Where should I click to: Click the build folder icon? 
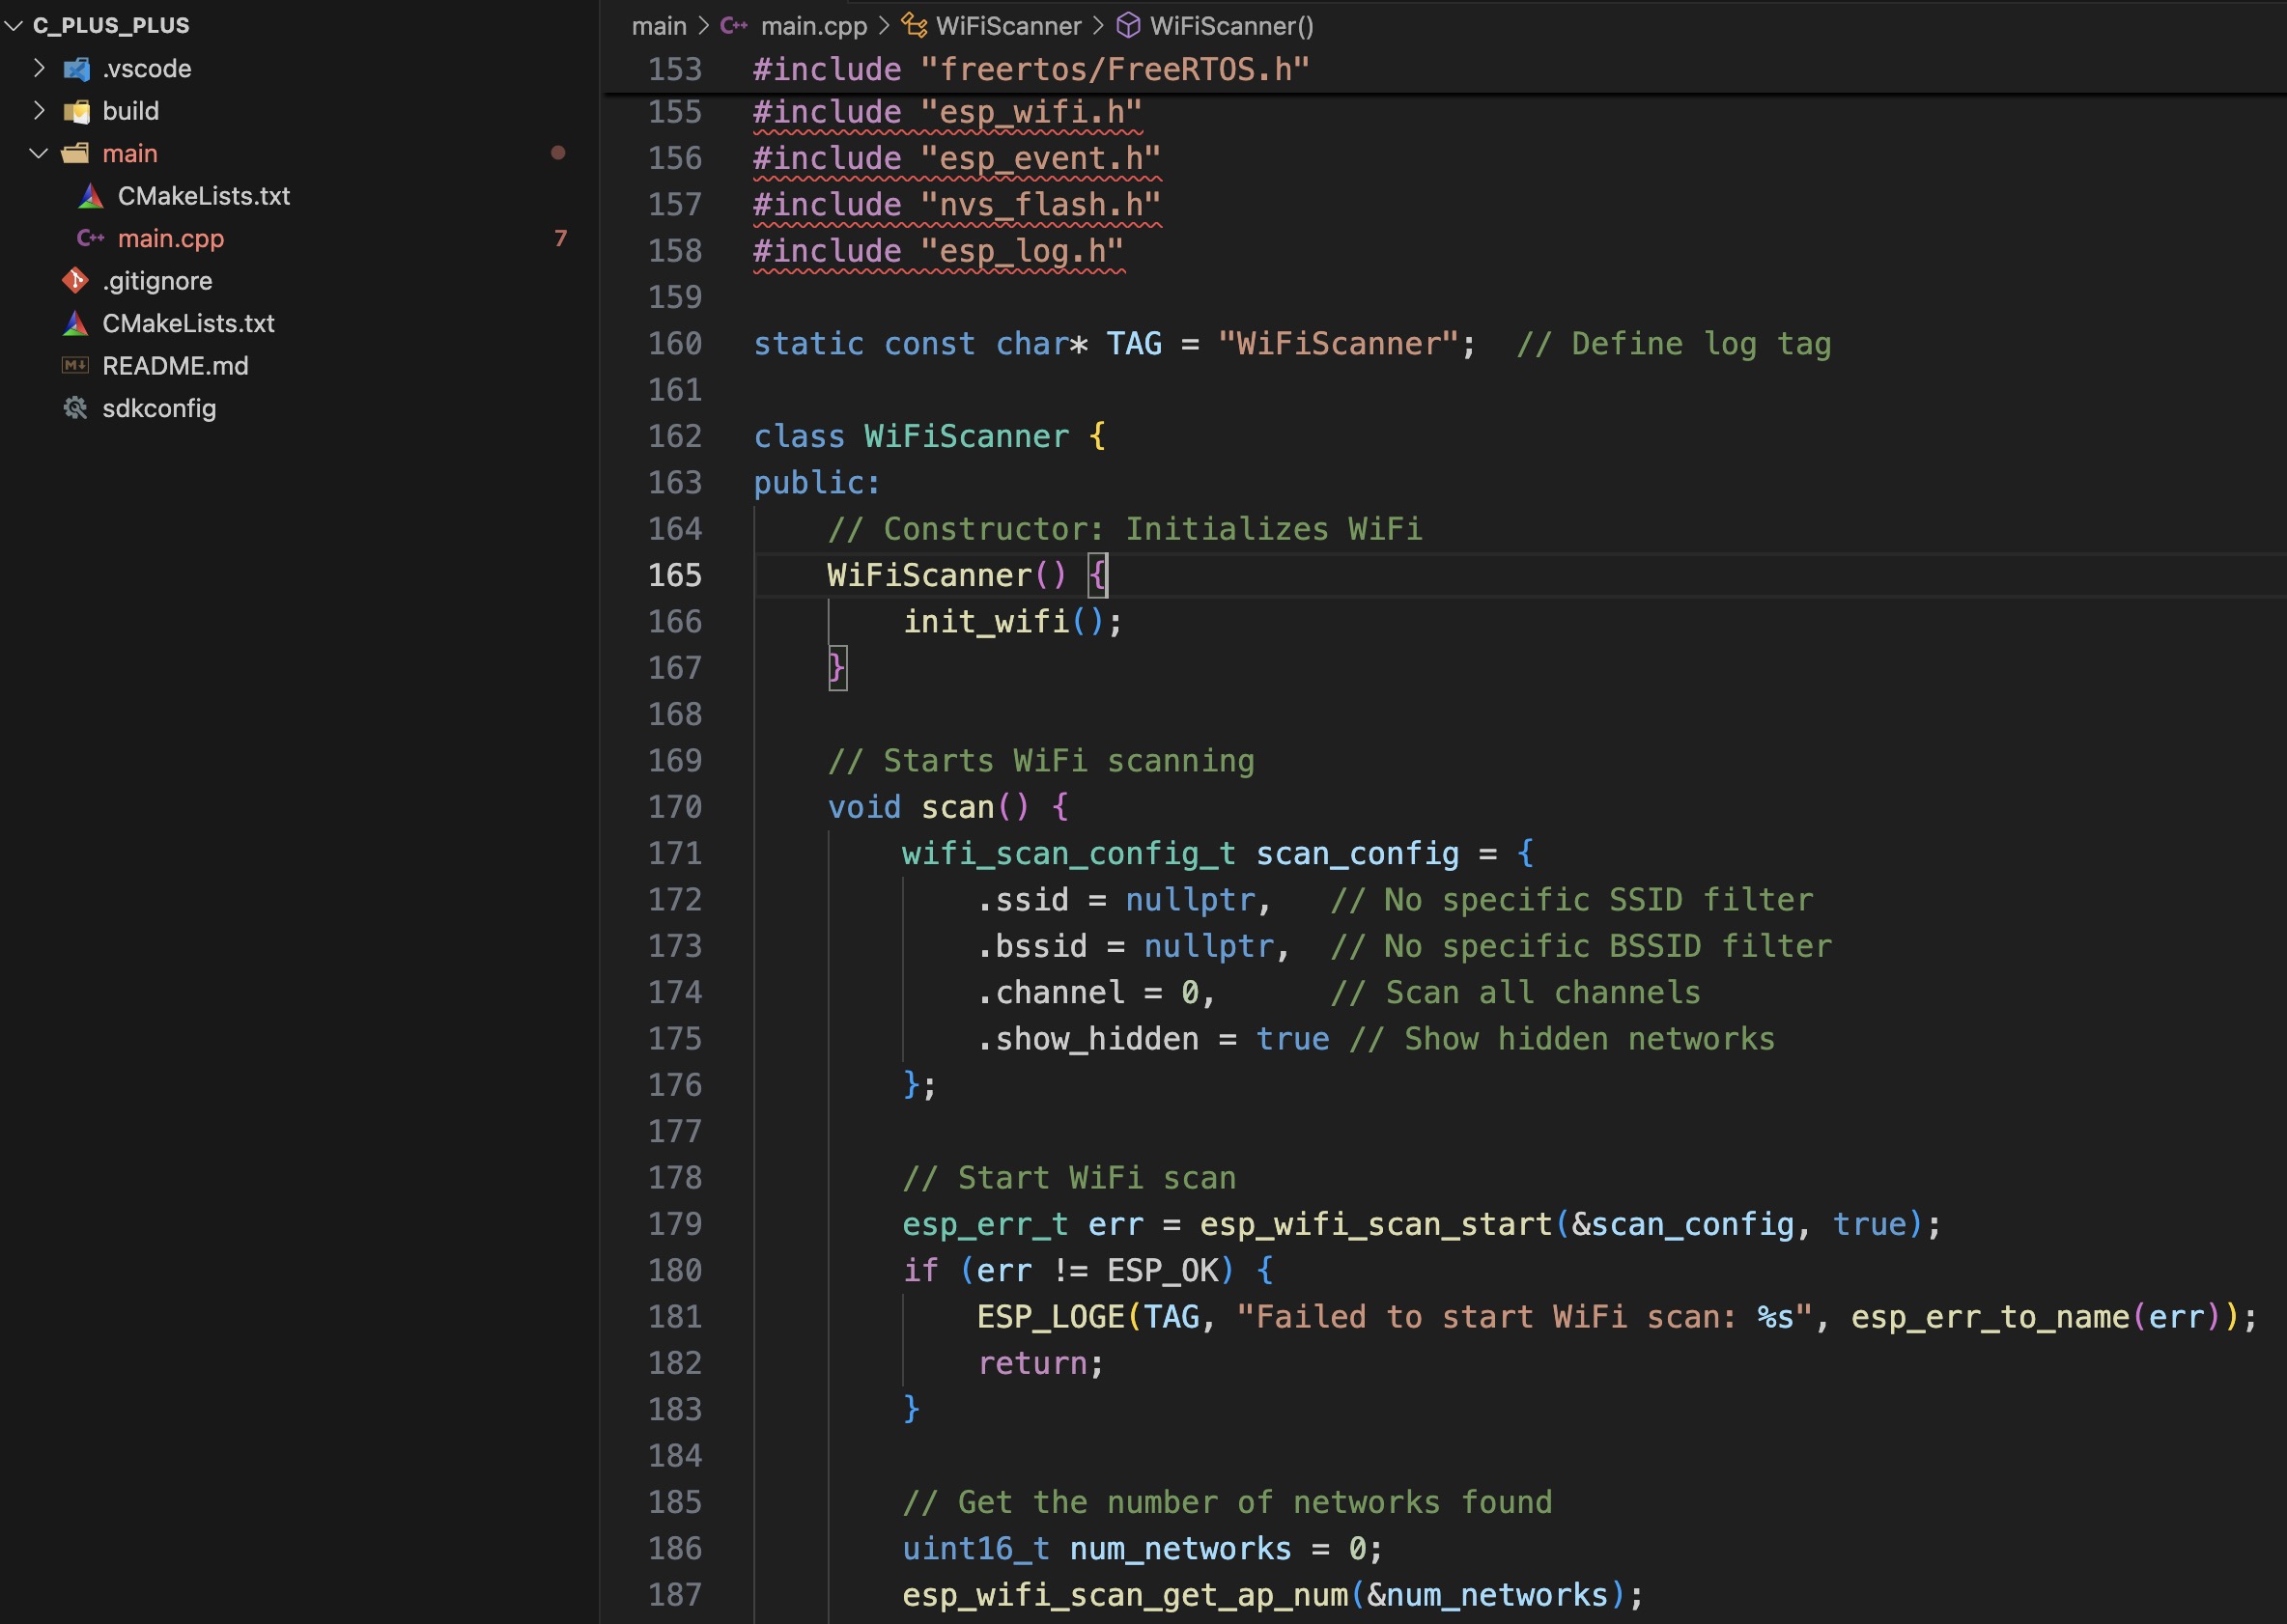[76, 111]
